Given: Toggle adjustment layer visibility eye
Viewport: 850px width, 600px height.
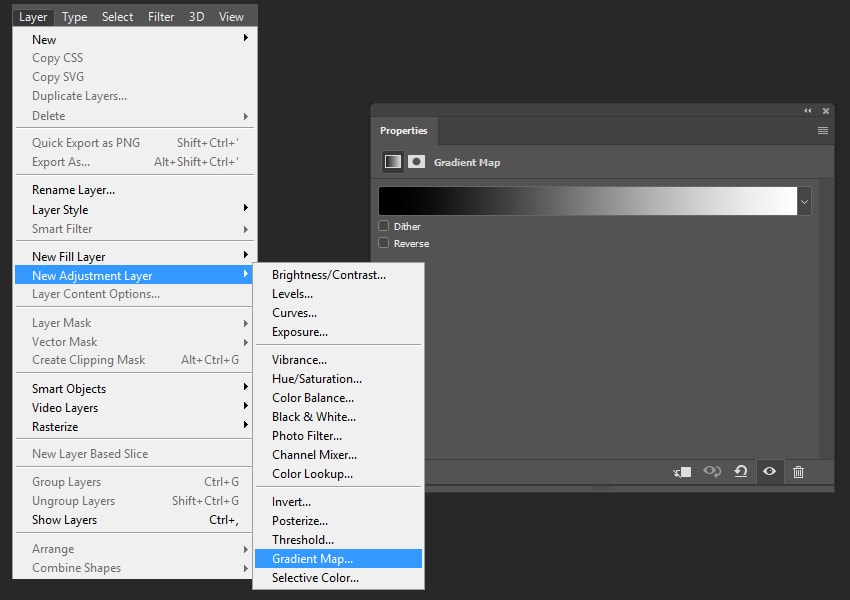Looking at the screenshot, I should (x=769, y=472).
